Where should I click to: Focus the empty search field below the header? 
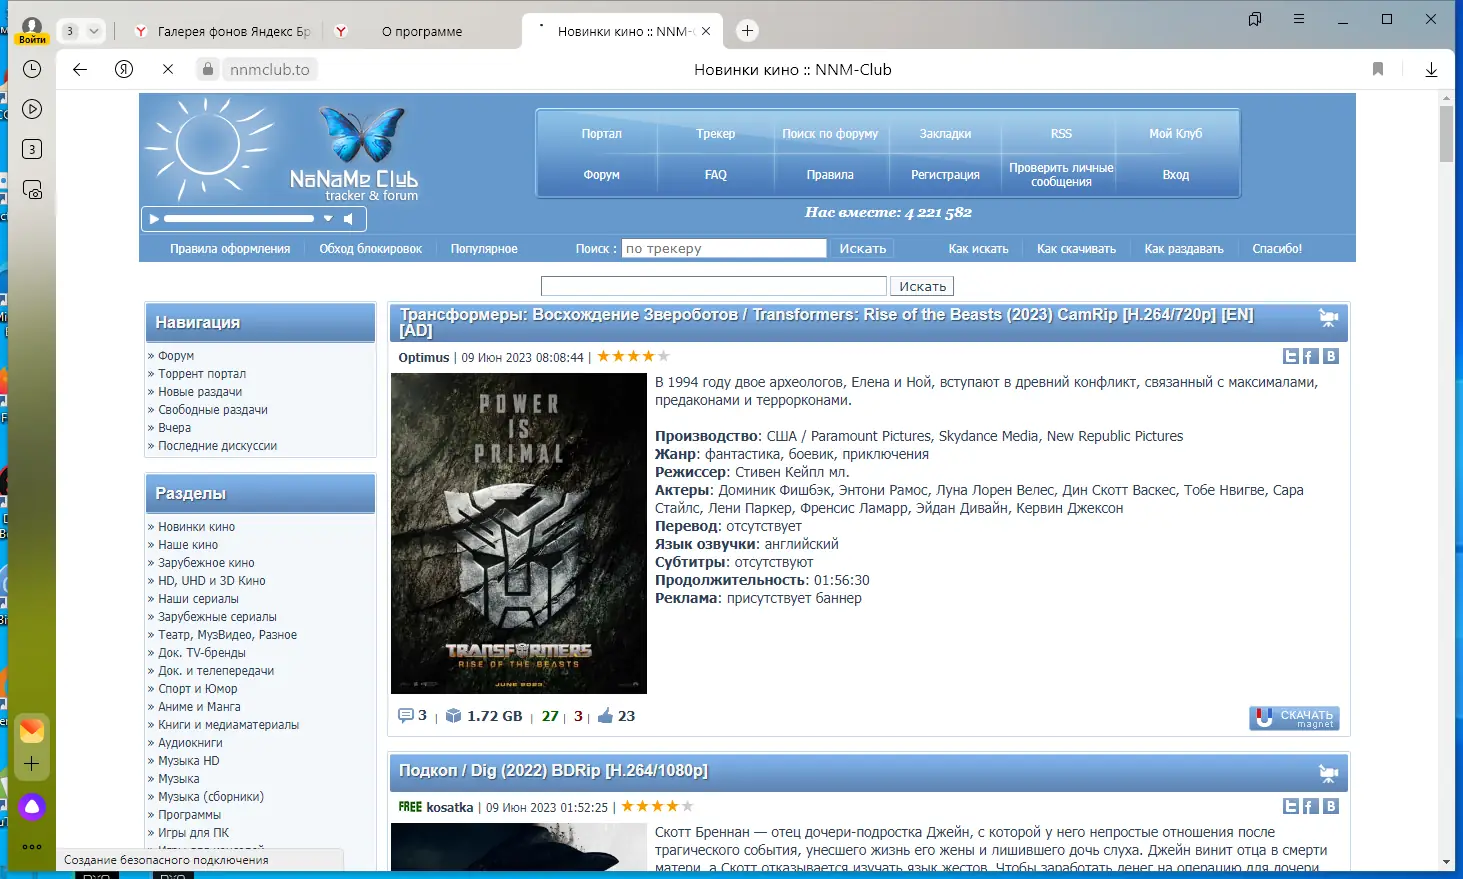(714, 287)
